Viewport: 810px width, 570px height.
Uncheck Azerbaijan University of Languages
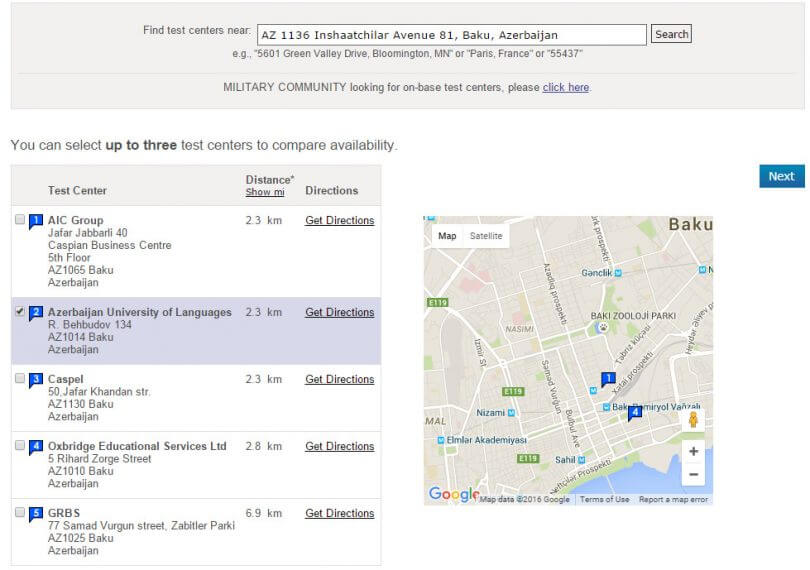pos(20,312)
